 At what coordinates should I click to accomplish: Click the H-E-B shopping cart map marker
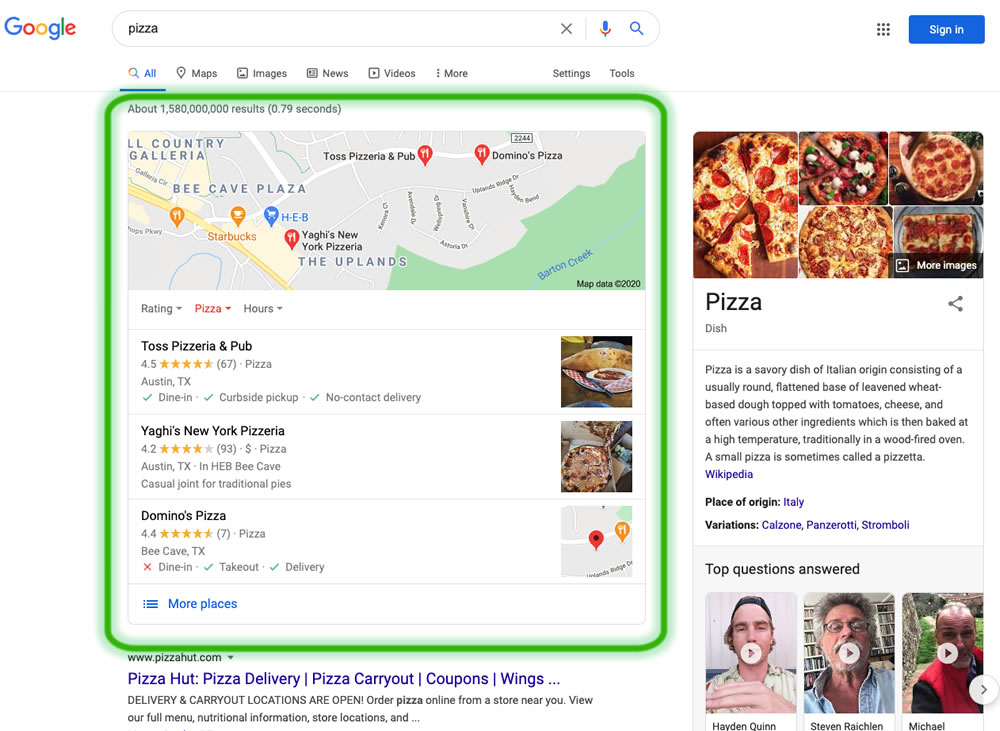[271, 214]
